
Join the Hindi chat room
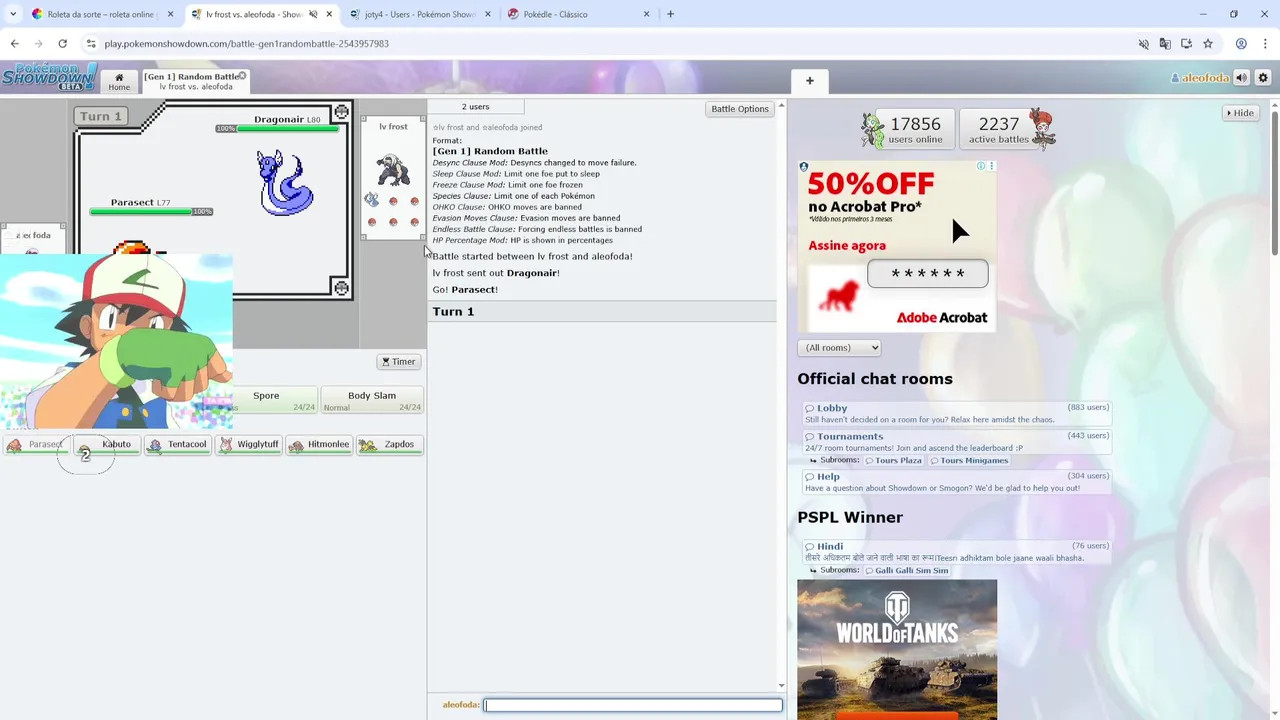[x=957, y=551]
